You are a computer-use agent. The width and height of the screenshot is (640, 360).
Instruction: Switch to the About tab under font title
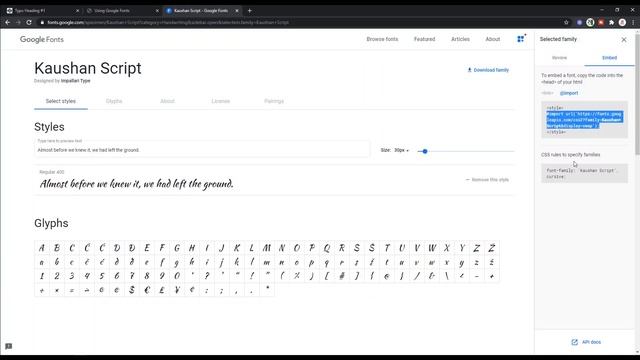click(x=167, y=101)
